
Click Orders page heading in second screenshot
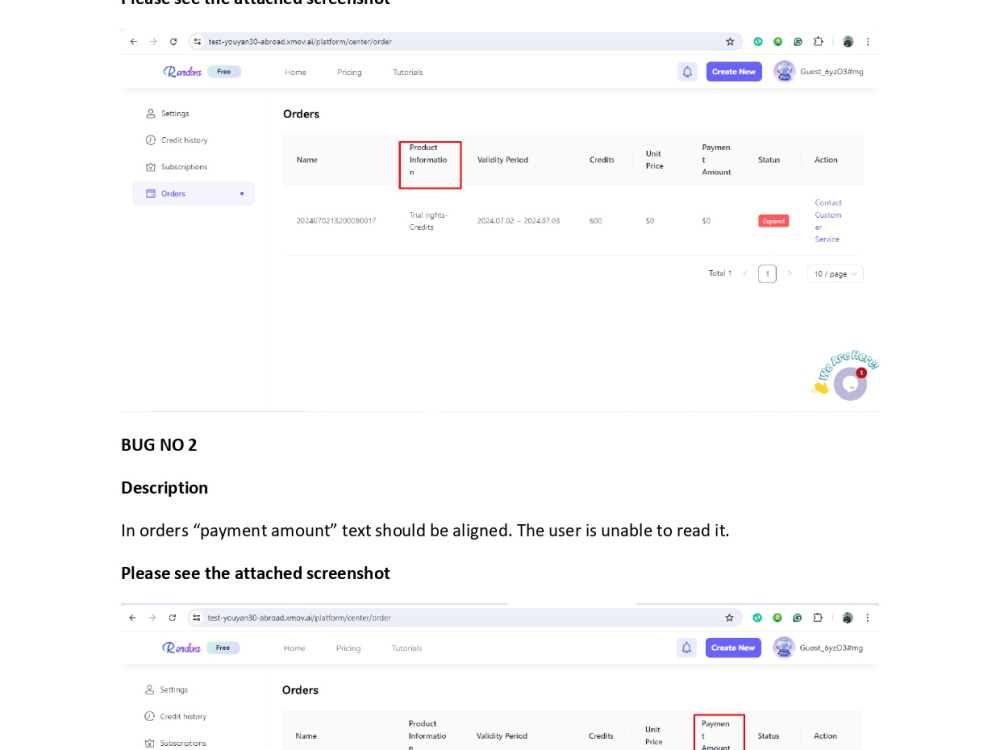tap(300, 690)
